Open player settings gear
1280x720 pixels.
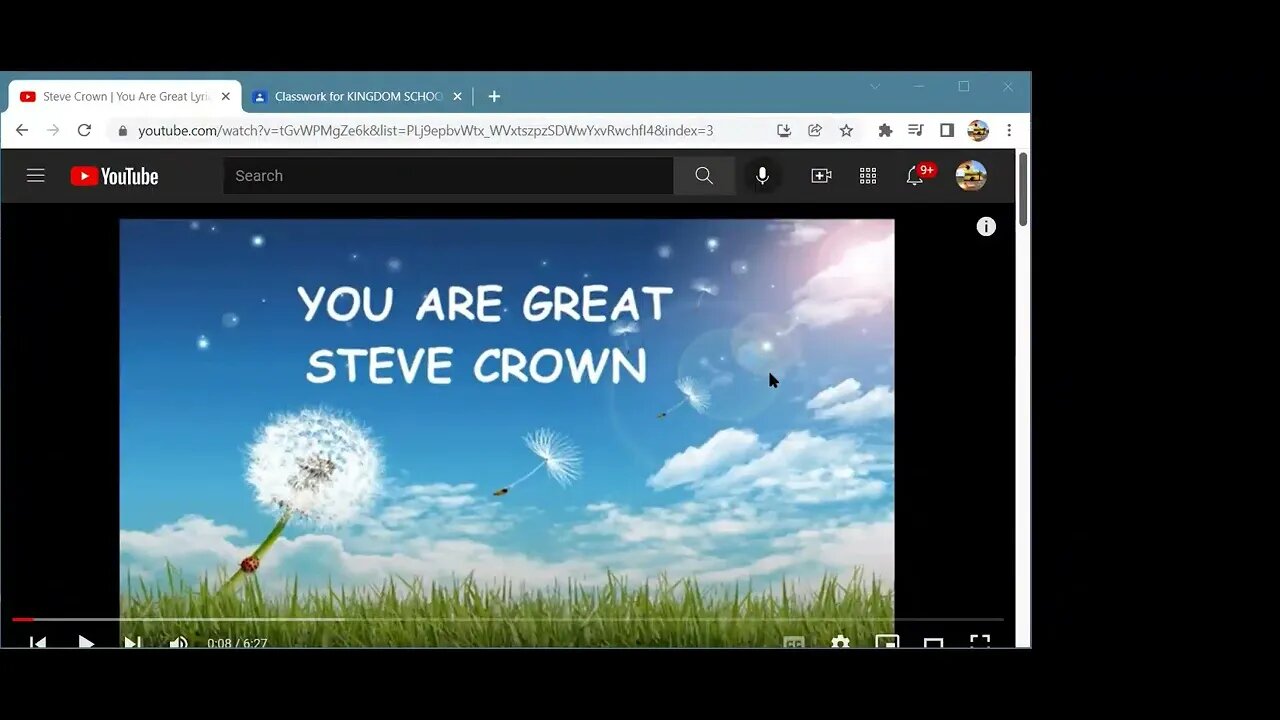pyautogui.click(x=840, y=642)
